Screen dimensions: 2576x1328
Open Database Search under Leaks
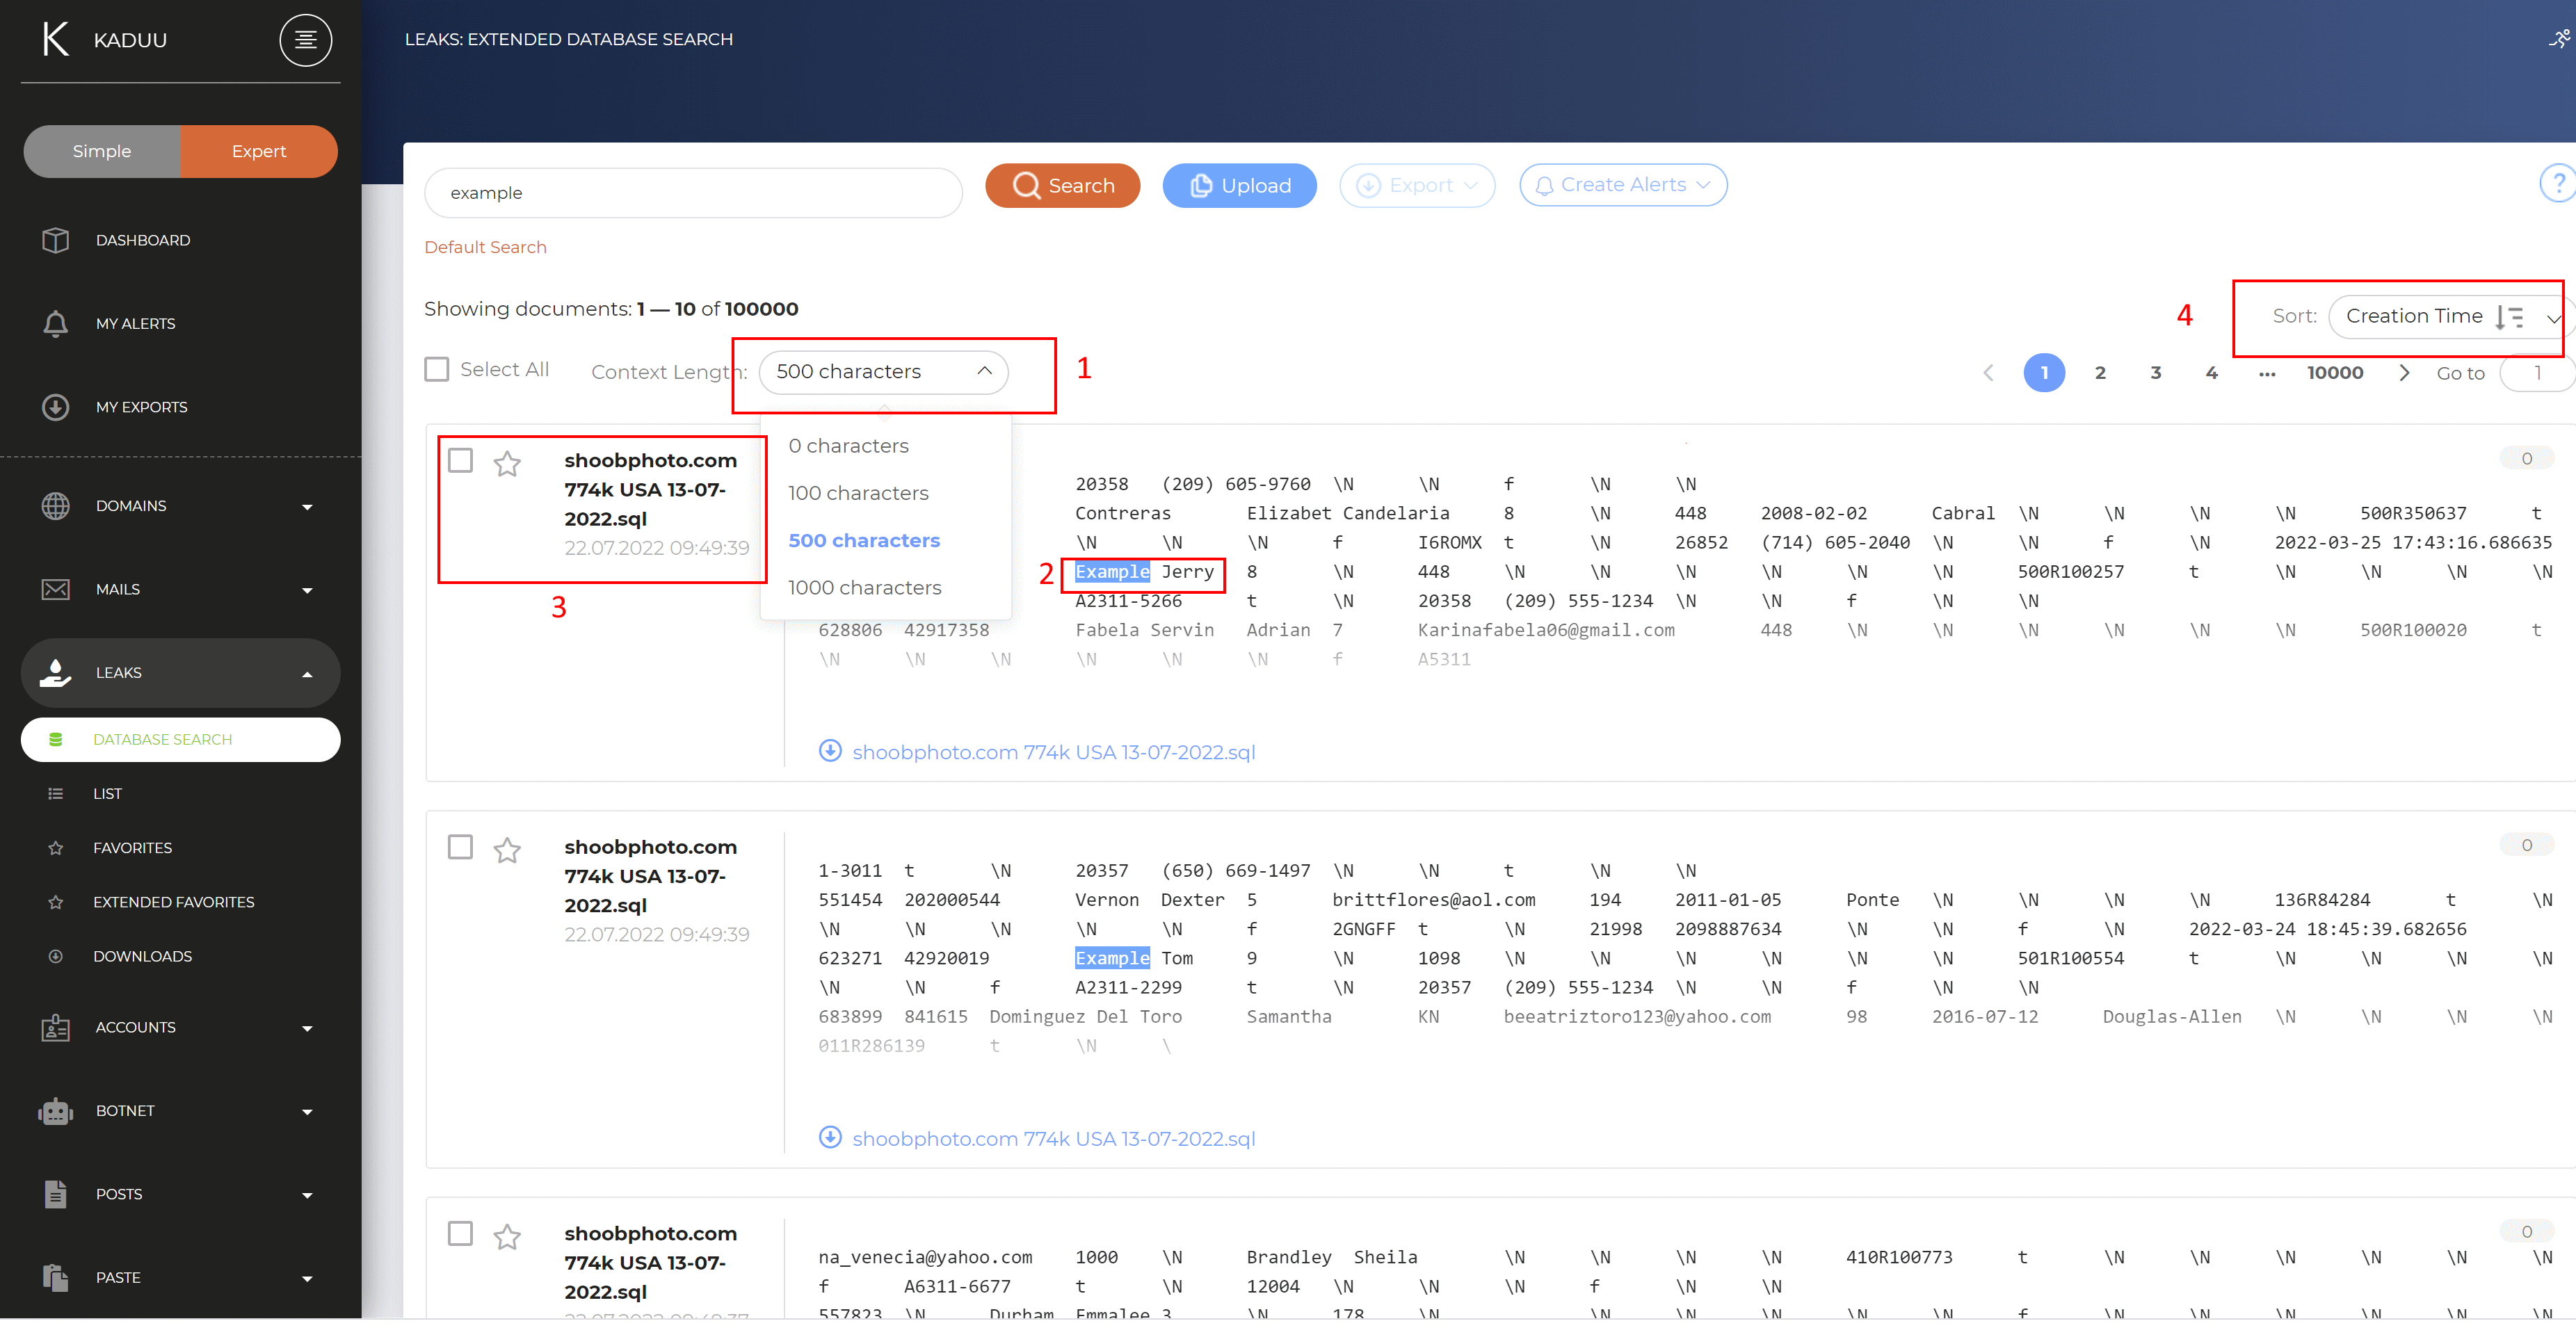coord(180,739)
